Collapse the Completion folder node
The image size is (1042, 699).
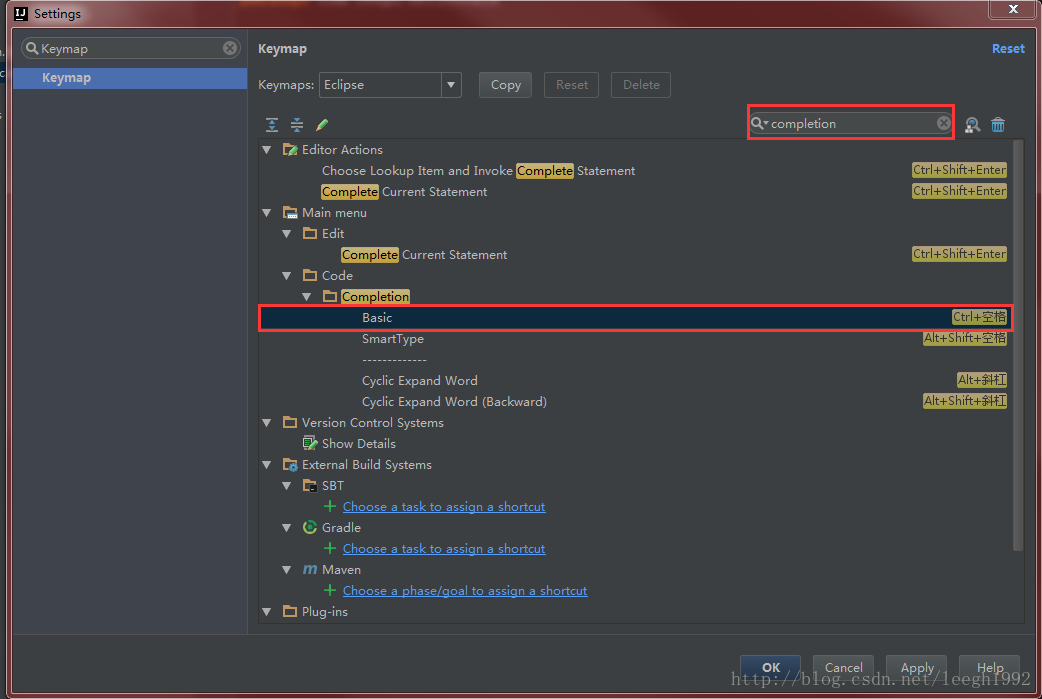tap(307, 297)
